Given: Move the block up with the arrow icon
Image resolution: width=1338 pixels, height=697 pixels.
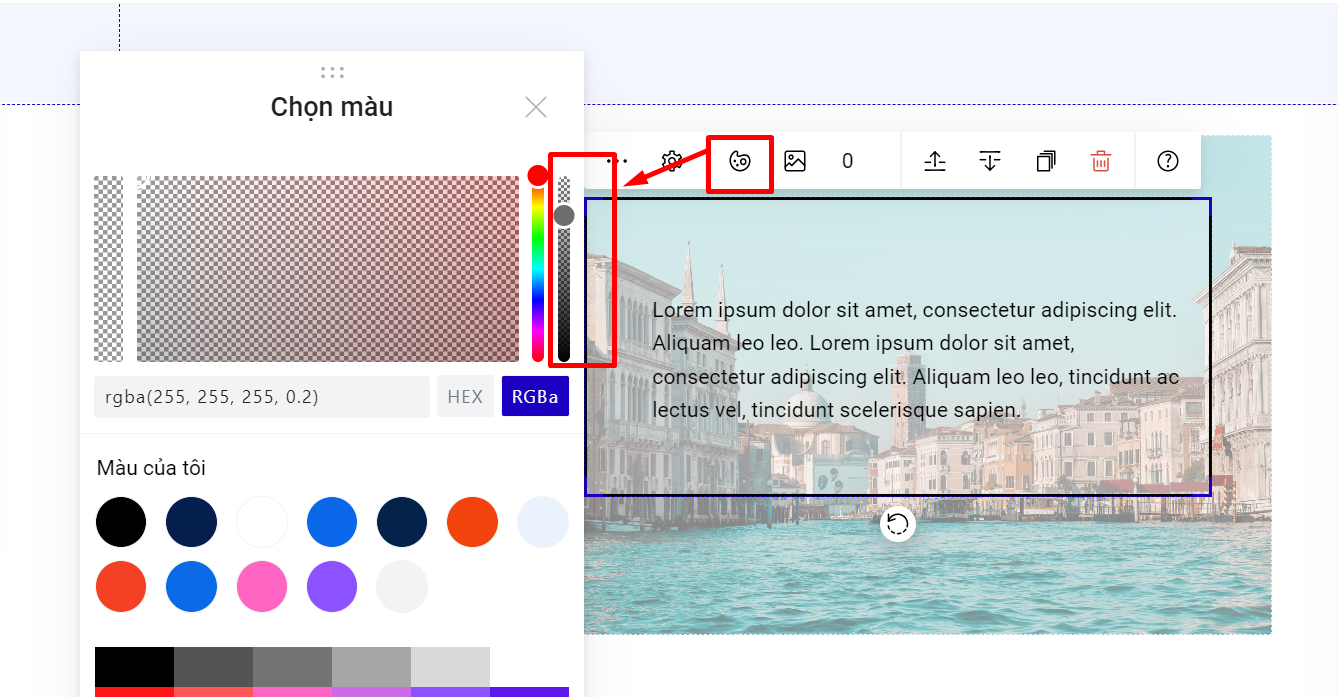Looking at the screenshot, I should click(935, 161).
